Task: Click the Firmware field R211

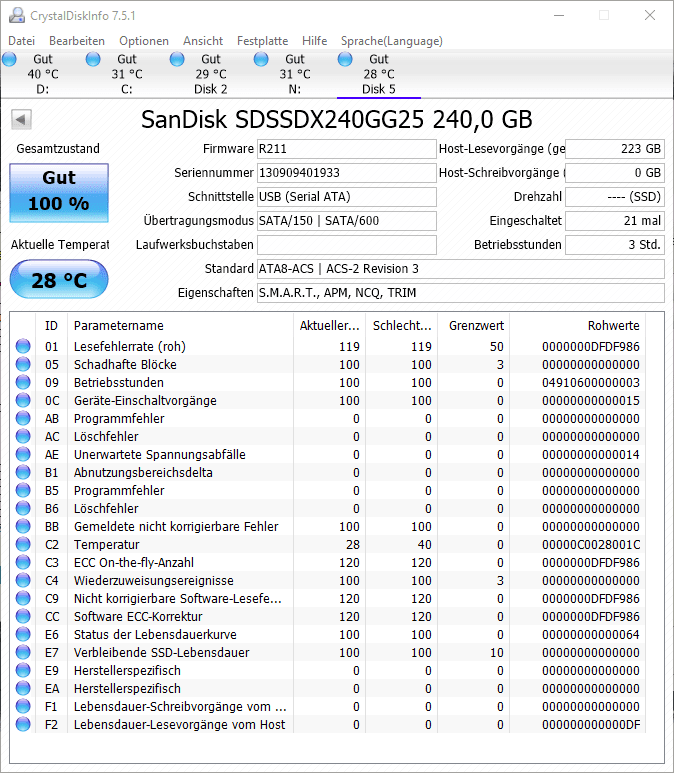Action: pos(347,149)
